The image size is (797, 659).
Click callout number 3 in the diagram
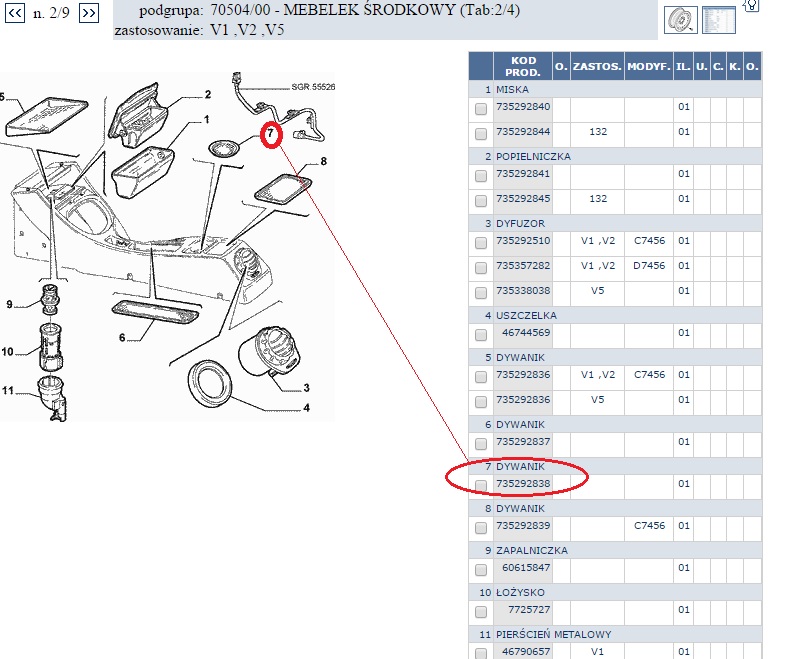pyautogui.click(x=306, y=388)
